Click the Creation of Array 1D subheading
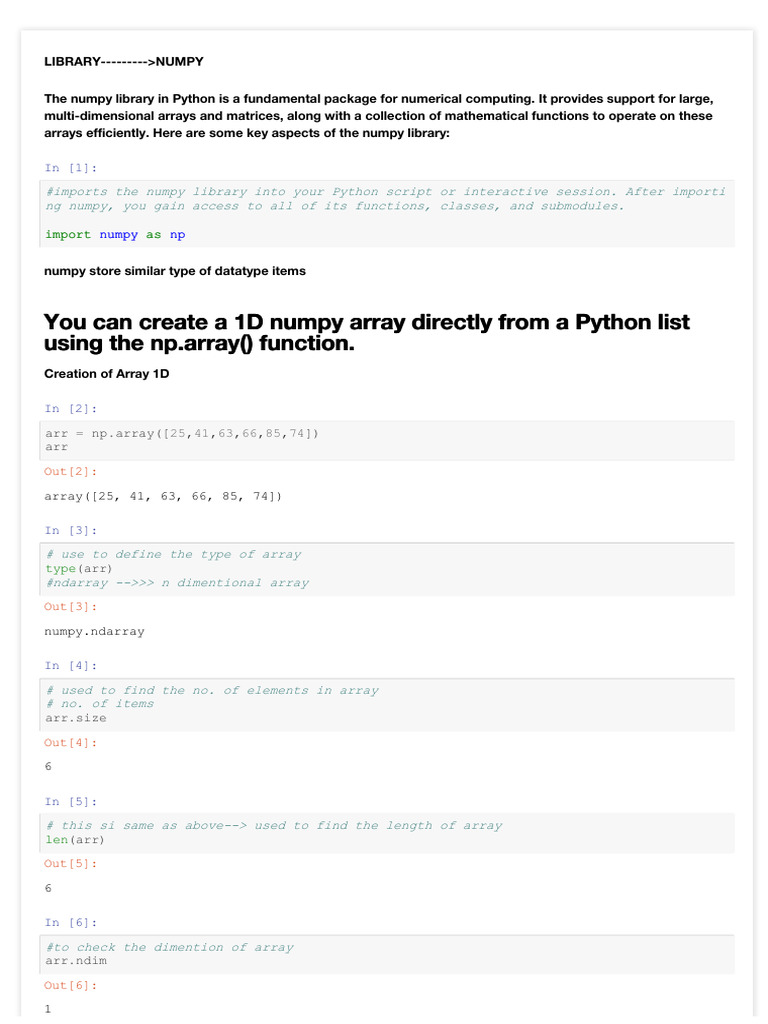 click(x=107, y=374)
